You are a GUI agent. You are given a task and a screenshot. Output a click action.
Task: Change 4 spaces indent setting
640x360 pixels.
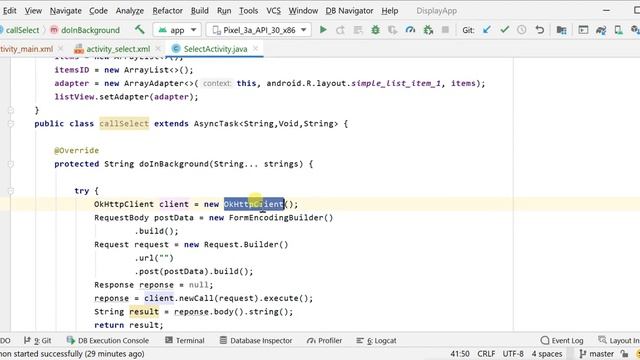[547, 354]
